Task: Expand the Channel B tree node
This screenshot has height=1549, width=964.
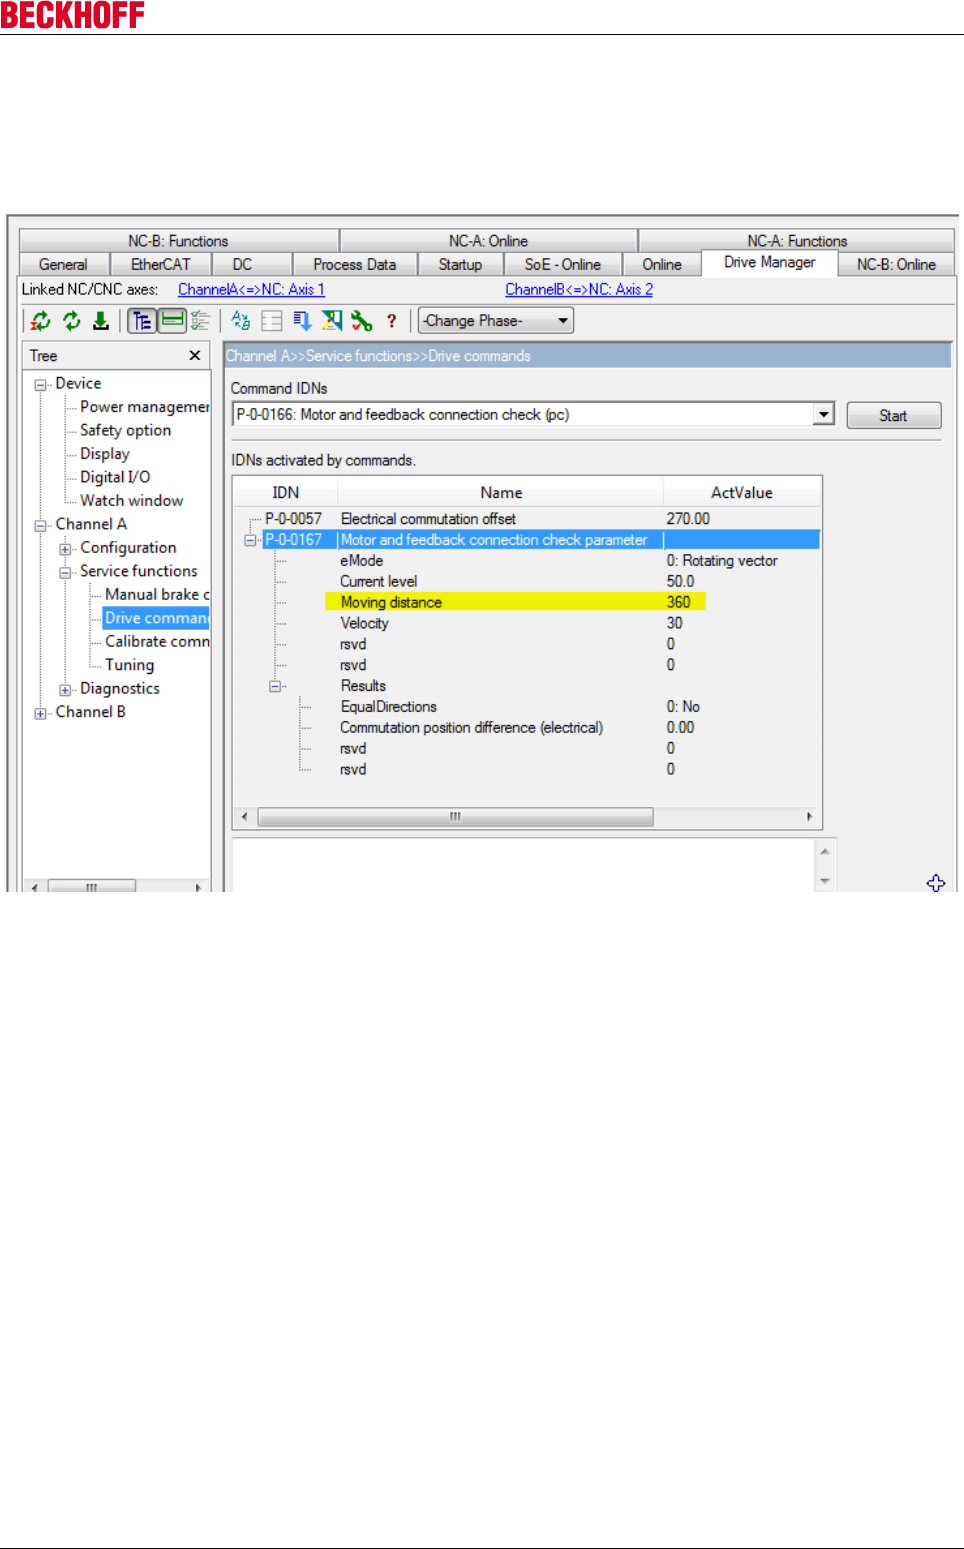Action: [41, 714]
